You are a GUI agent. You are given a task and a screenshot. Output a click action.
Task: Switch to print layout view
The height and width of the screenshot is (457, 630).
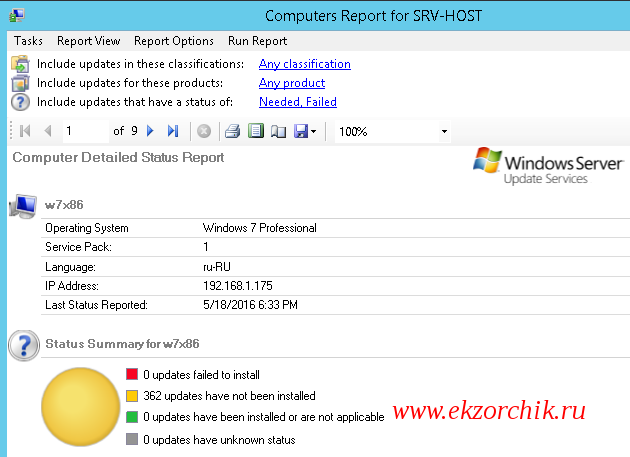coord(256,131)
